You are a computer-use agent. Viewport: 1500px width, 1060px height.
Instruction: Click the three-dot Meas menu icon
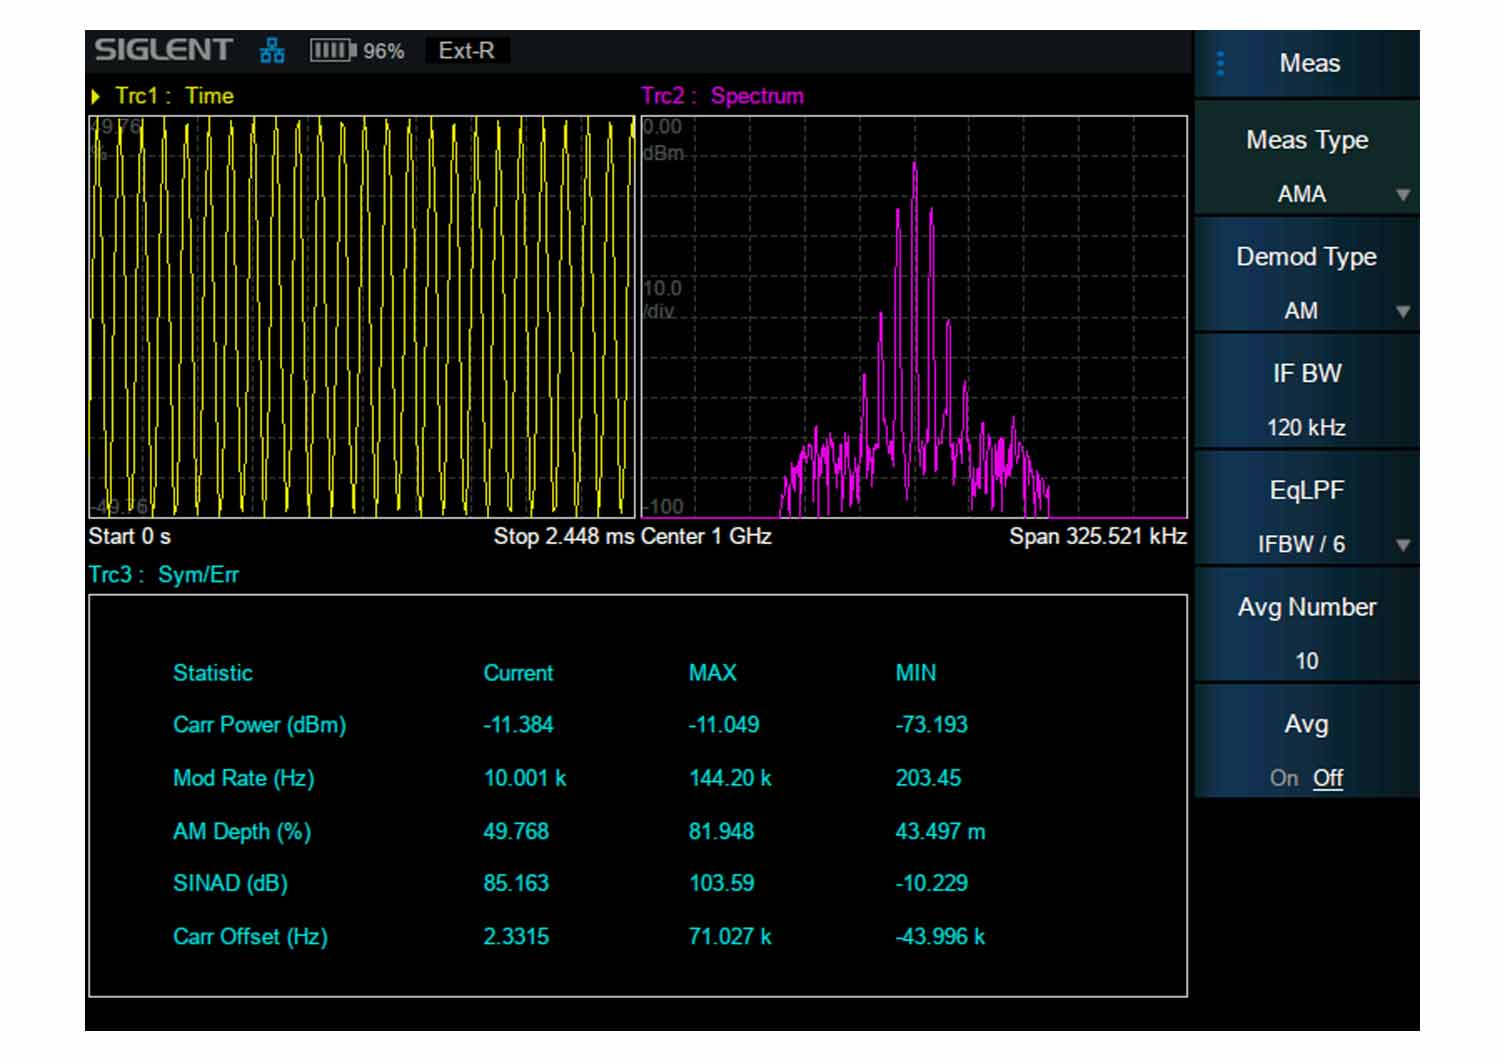[1220, 64]
